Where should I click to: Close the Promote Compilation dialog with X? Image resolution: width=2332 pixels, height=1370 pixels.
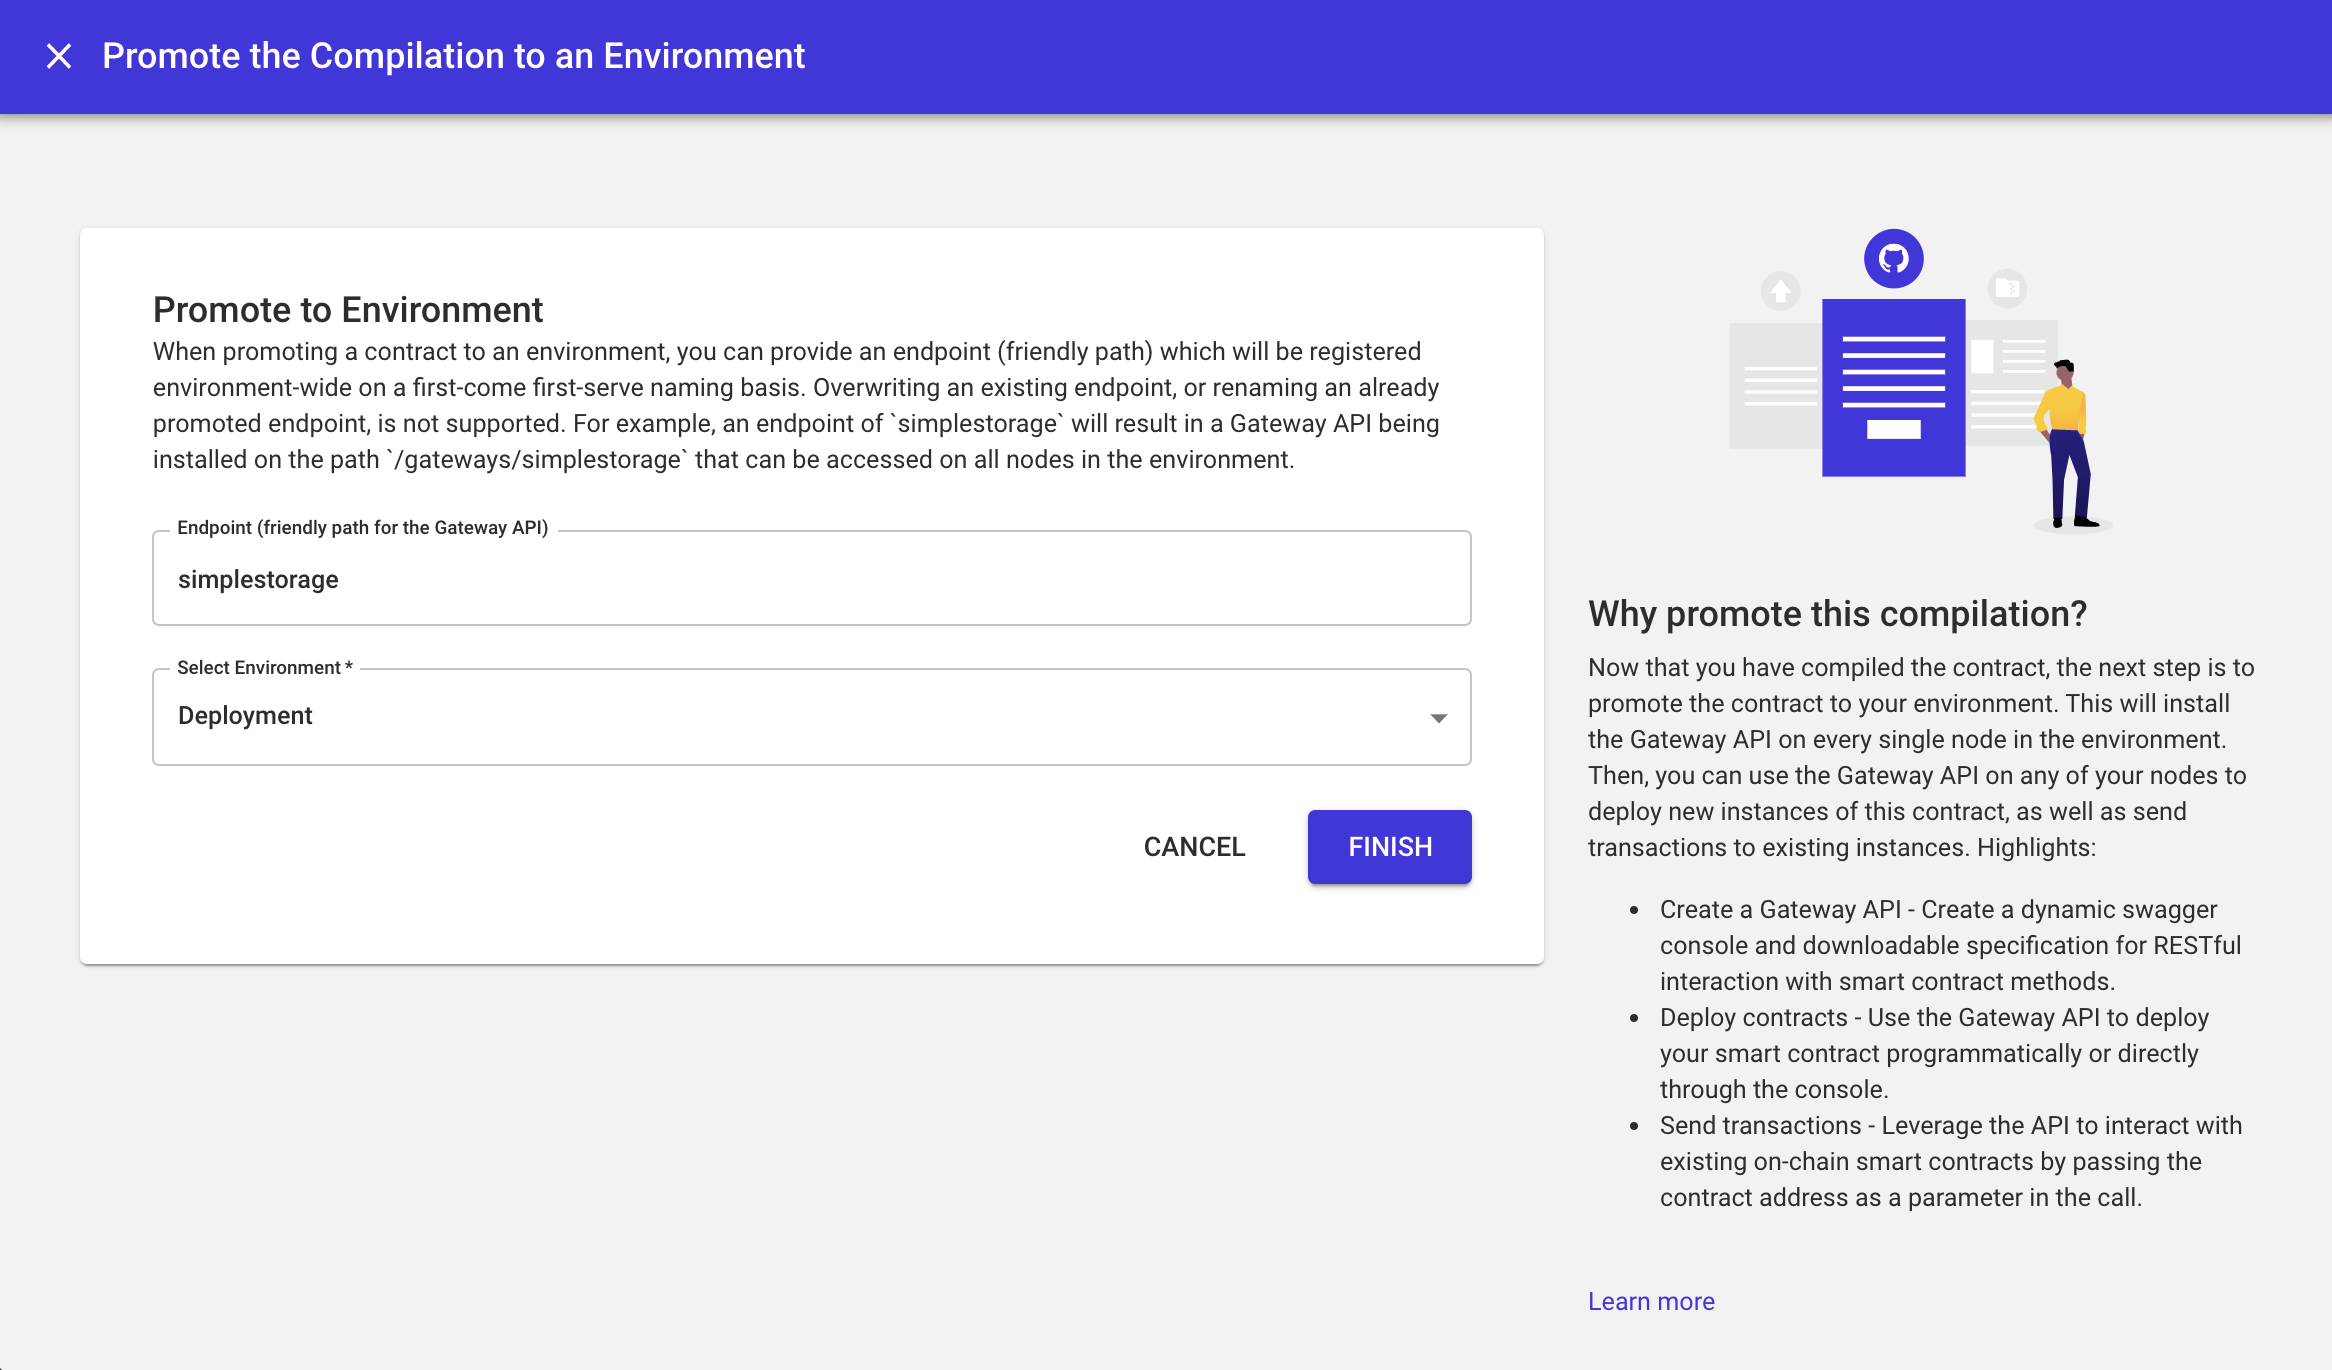(x=59, y=56)
